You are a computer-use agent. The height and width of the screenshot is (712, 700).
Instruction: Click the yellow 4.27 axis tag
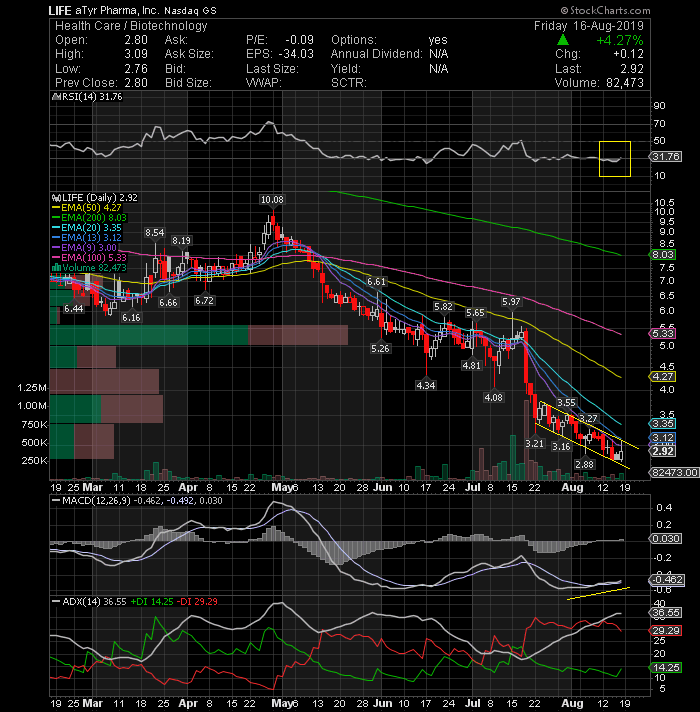pyautogui.click(x=663, y=376)
